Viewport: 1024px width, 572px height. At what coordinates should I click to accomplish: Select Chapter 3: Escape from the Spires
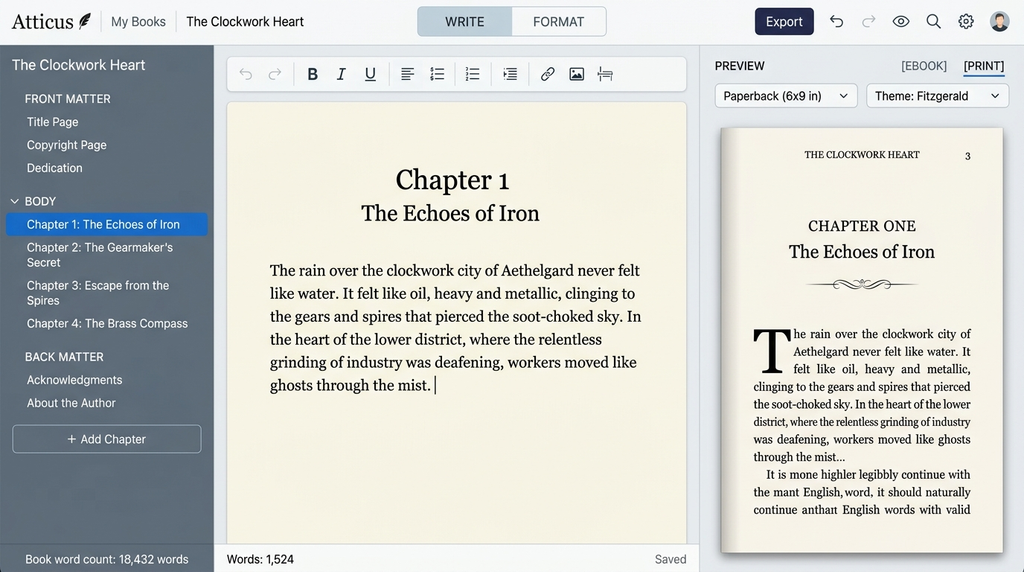point(98,293)
